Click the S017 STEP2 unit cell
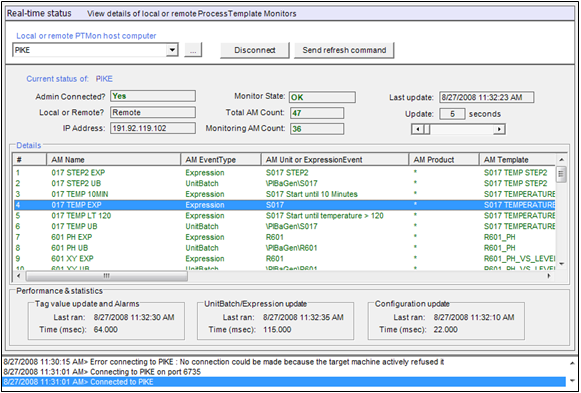Screen dimensions: 581x393 click(x=287, y=173)
